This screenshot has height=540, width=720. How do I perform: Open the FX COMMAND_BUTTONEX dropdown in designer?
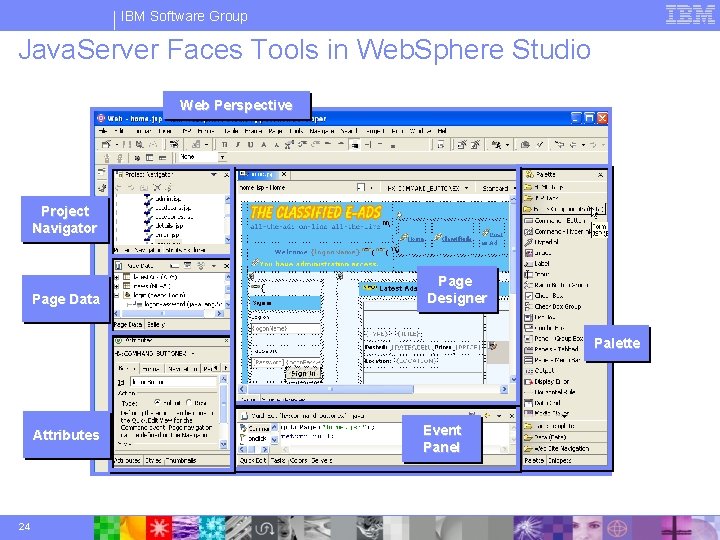click(467, 188)
